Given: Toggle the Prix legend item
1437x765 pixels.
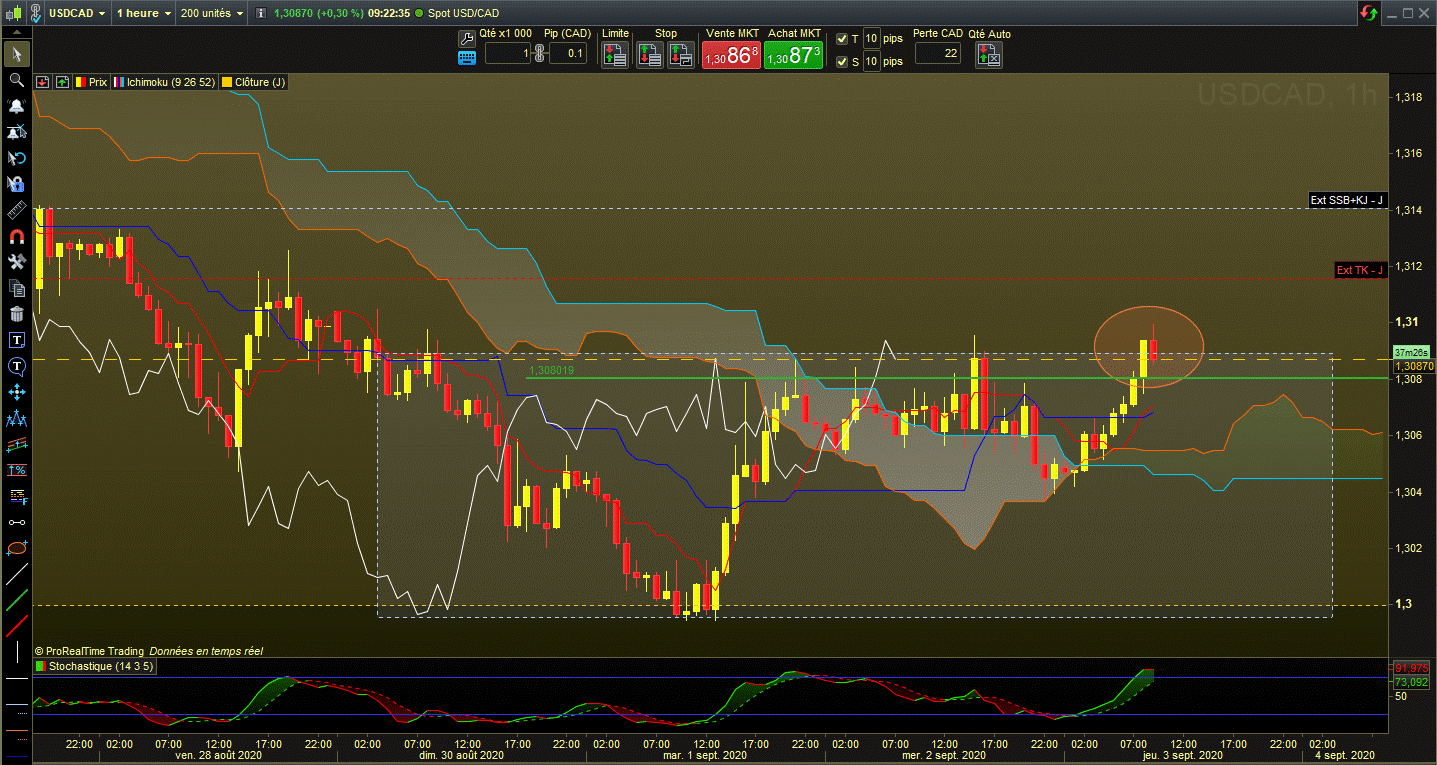Looking at the screenshot, I should point(92,82).
